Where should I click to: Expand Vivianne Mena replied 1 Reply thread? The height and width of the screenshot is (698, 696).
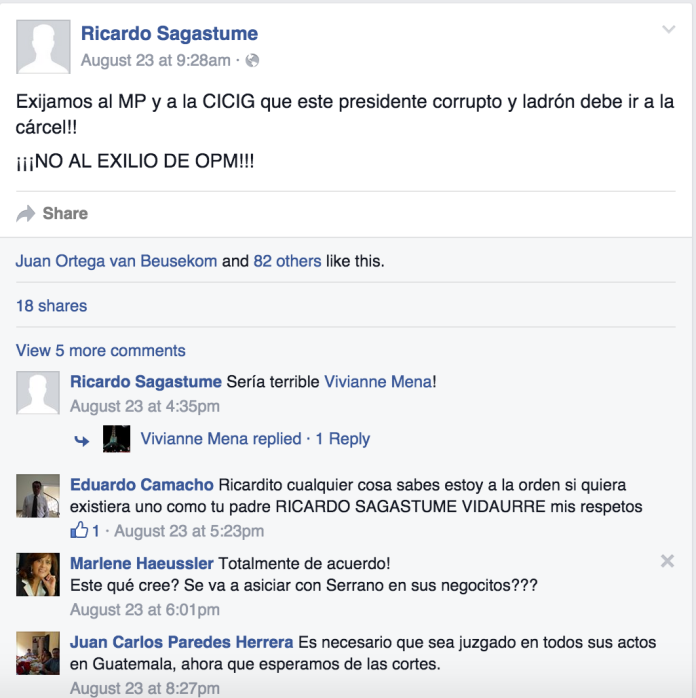point(255,439)
